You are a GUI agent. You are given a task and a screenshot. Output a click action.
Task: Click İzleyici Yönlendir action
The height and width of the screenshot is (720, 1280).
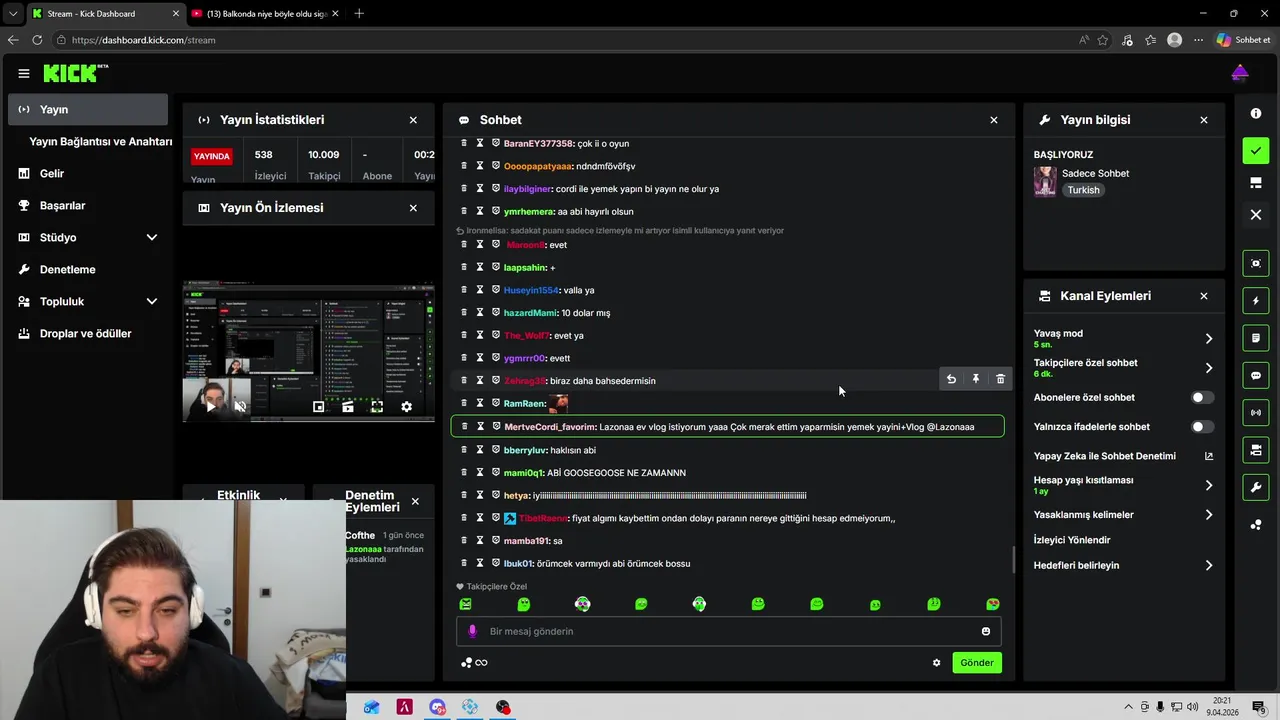point(1072,540)
